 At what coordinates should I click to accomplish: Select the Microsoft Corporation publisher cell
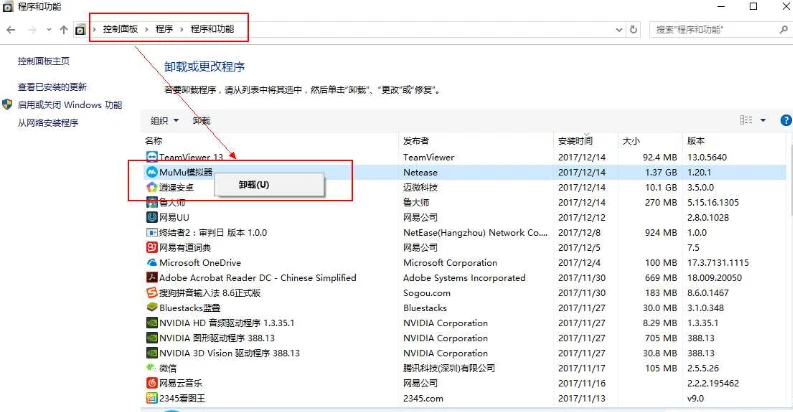pyautogui.click(x=450, y=263)
